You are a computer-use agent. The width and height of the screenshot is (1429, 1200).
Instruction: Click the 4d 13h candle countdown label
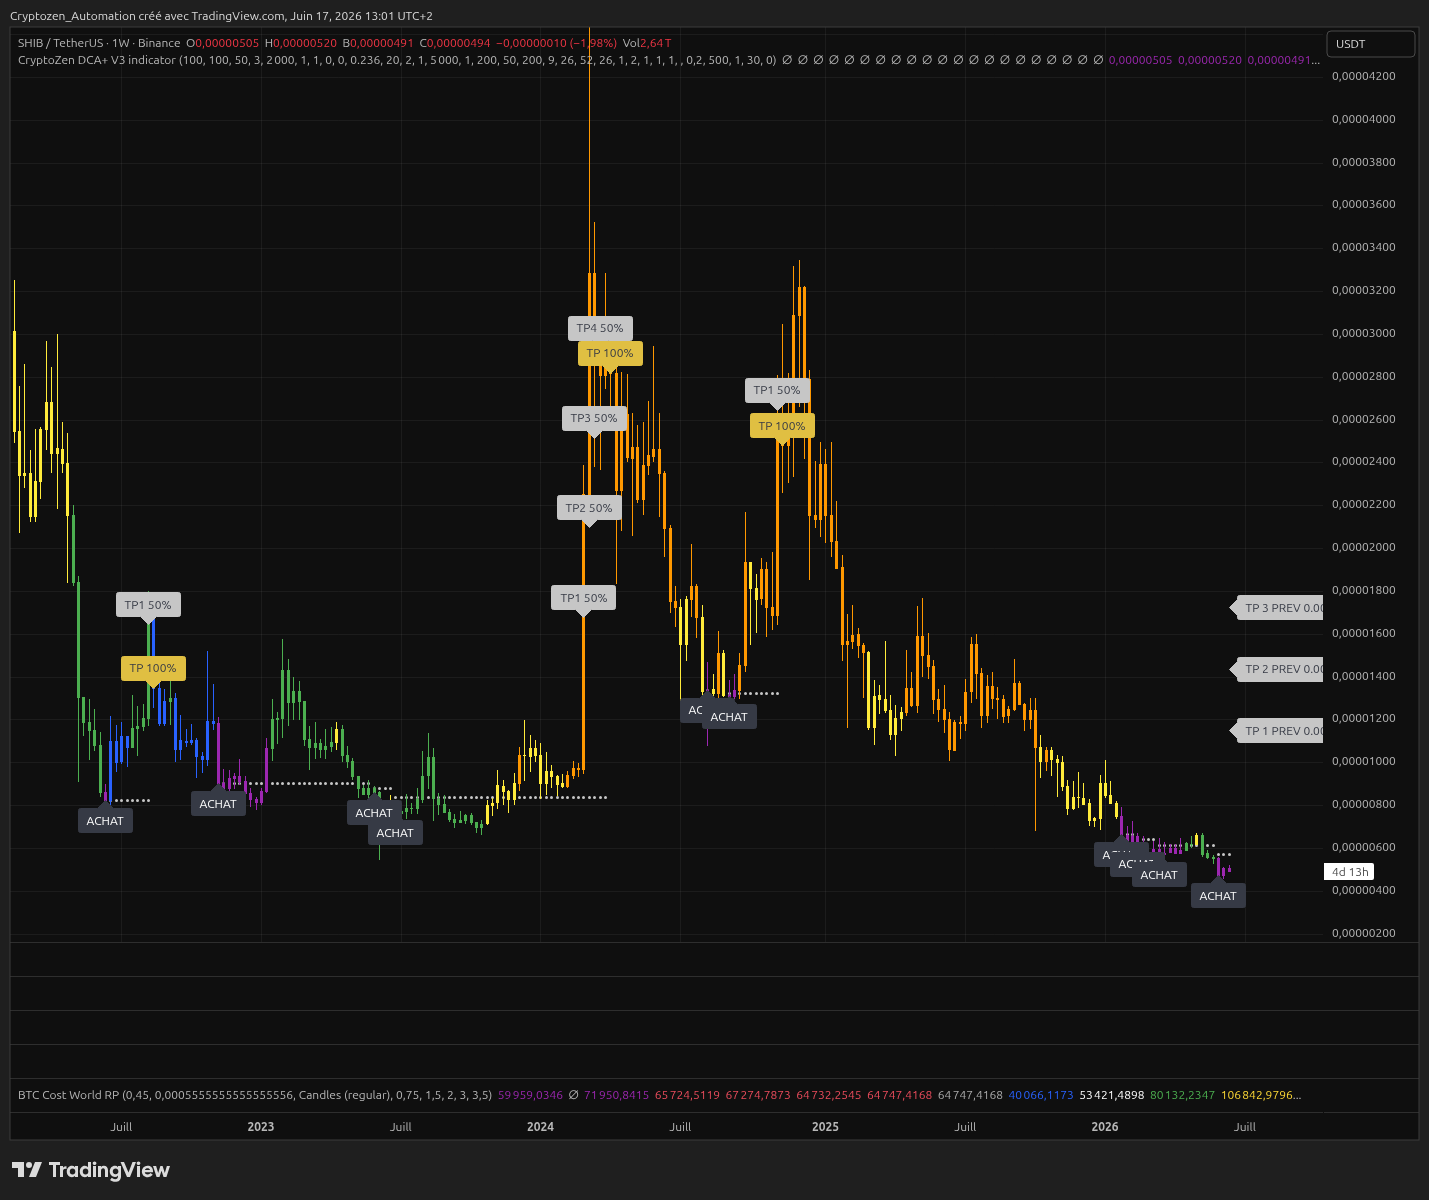point(1350,872)
